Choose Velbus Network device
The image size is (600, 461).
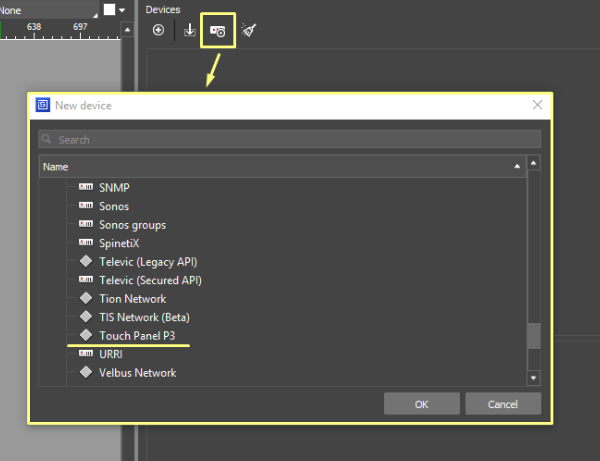point(137,373)
